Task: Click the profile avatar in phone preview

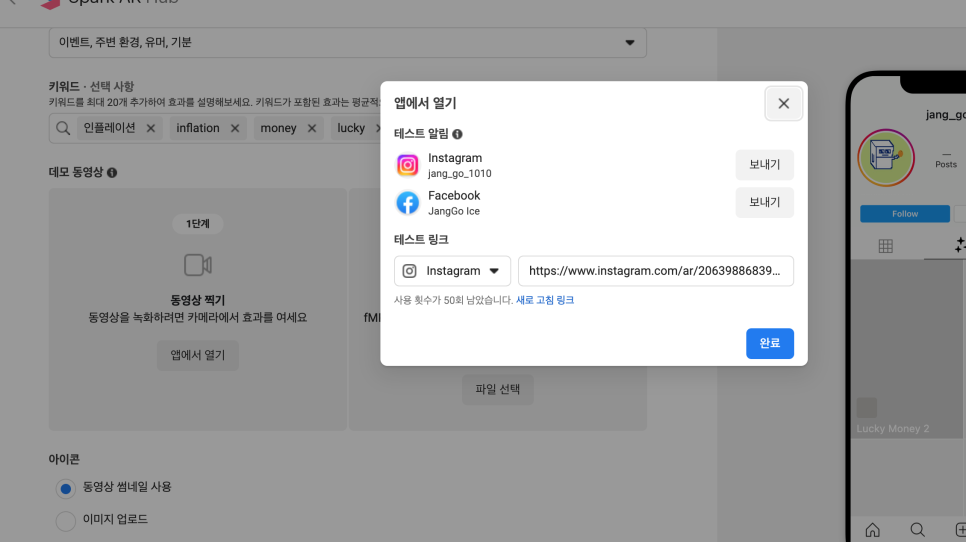Action: coord(886,158)
